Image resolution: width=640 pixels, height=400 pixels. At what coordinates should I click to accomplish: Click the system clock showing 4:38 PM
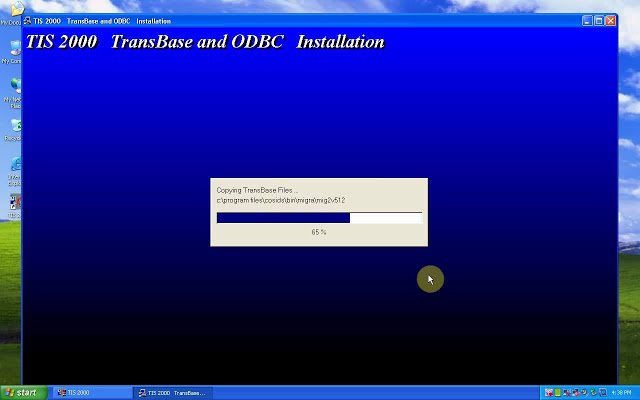click(621, 393)
